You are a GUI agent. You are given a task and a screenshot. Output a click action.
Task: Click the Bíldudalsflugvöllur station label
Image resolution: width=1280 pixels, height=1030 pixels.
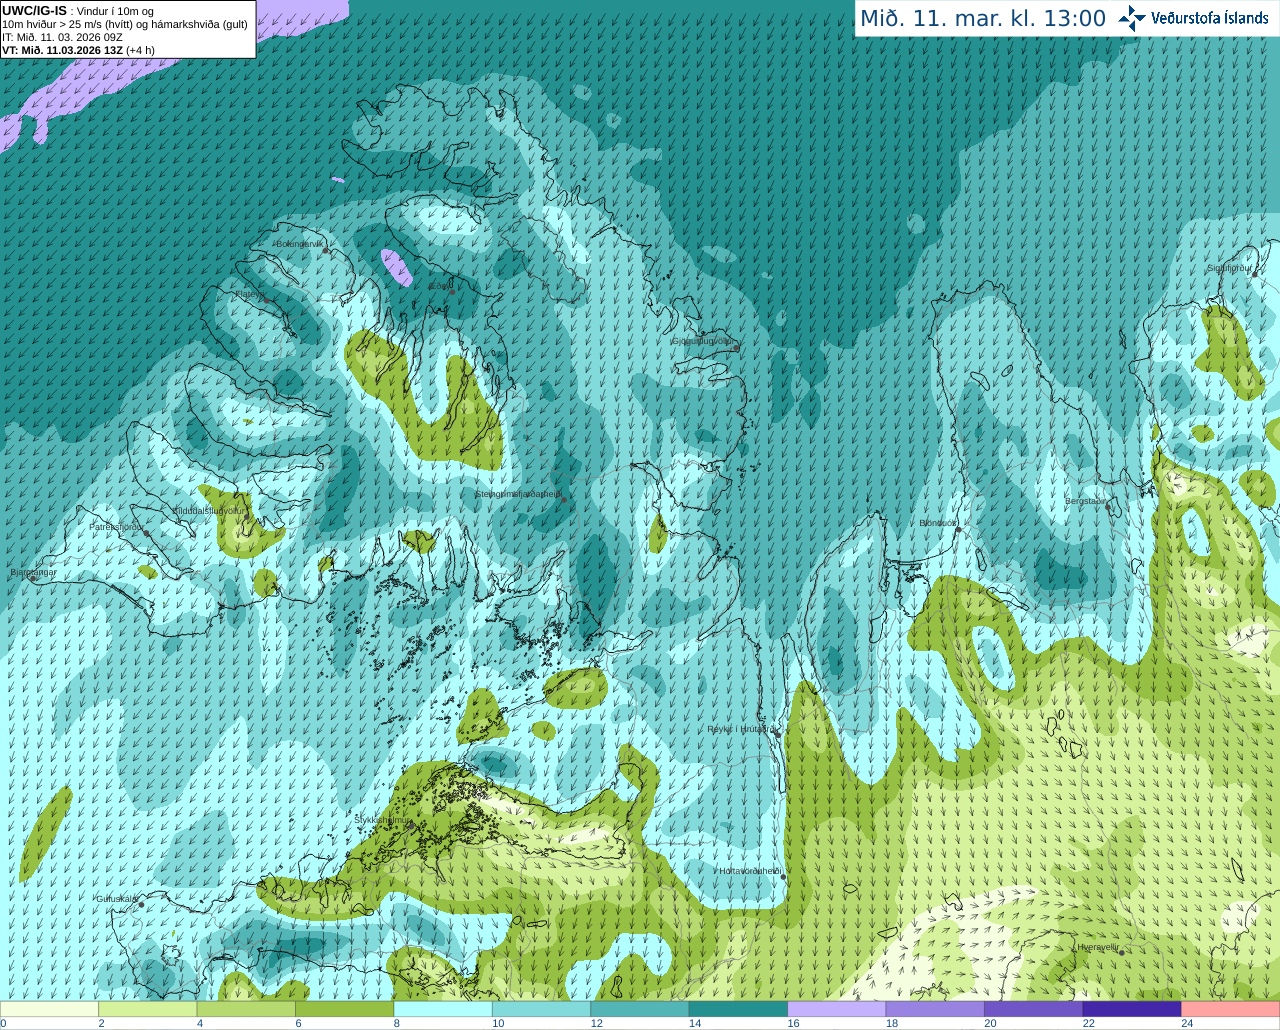click(209, 510)
